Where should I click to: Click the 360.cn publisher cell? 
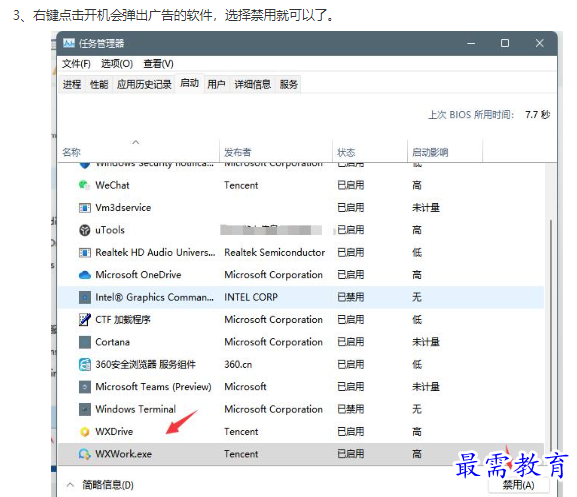click(x=238, y=365)
